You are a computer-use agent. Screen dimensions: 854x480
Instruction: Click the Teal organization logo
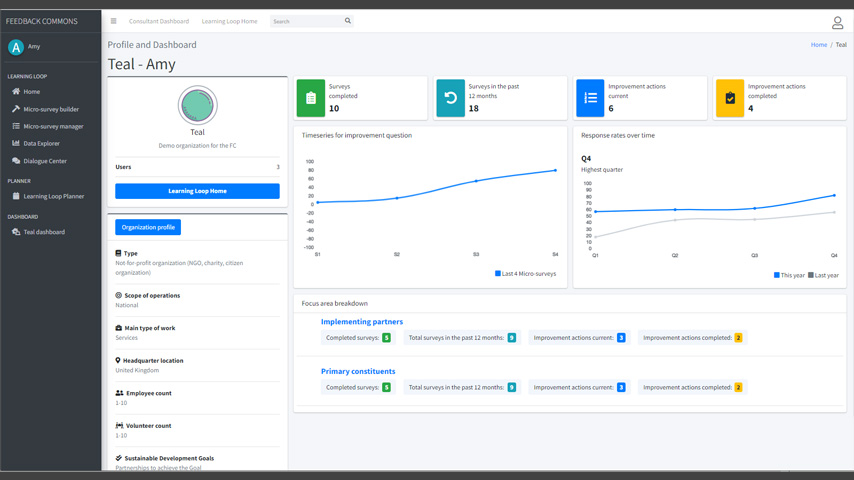pos(197,105)
